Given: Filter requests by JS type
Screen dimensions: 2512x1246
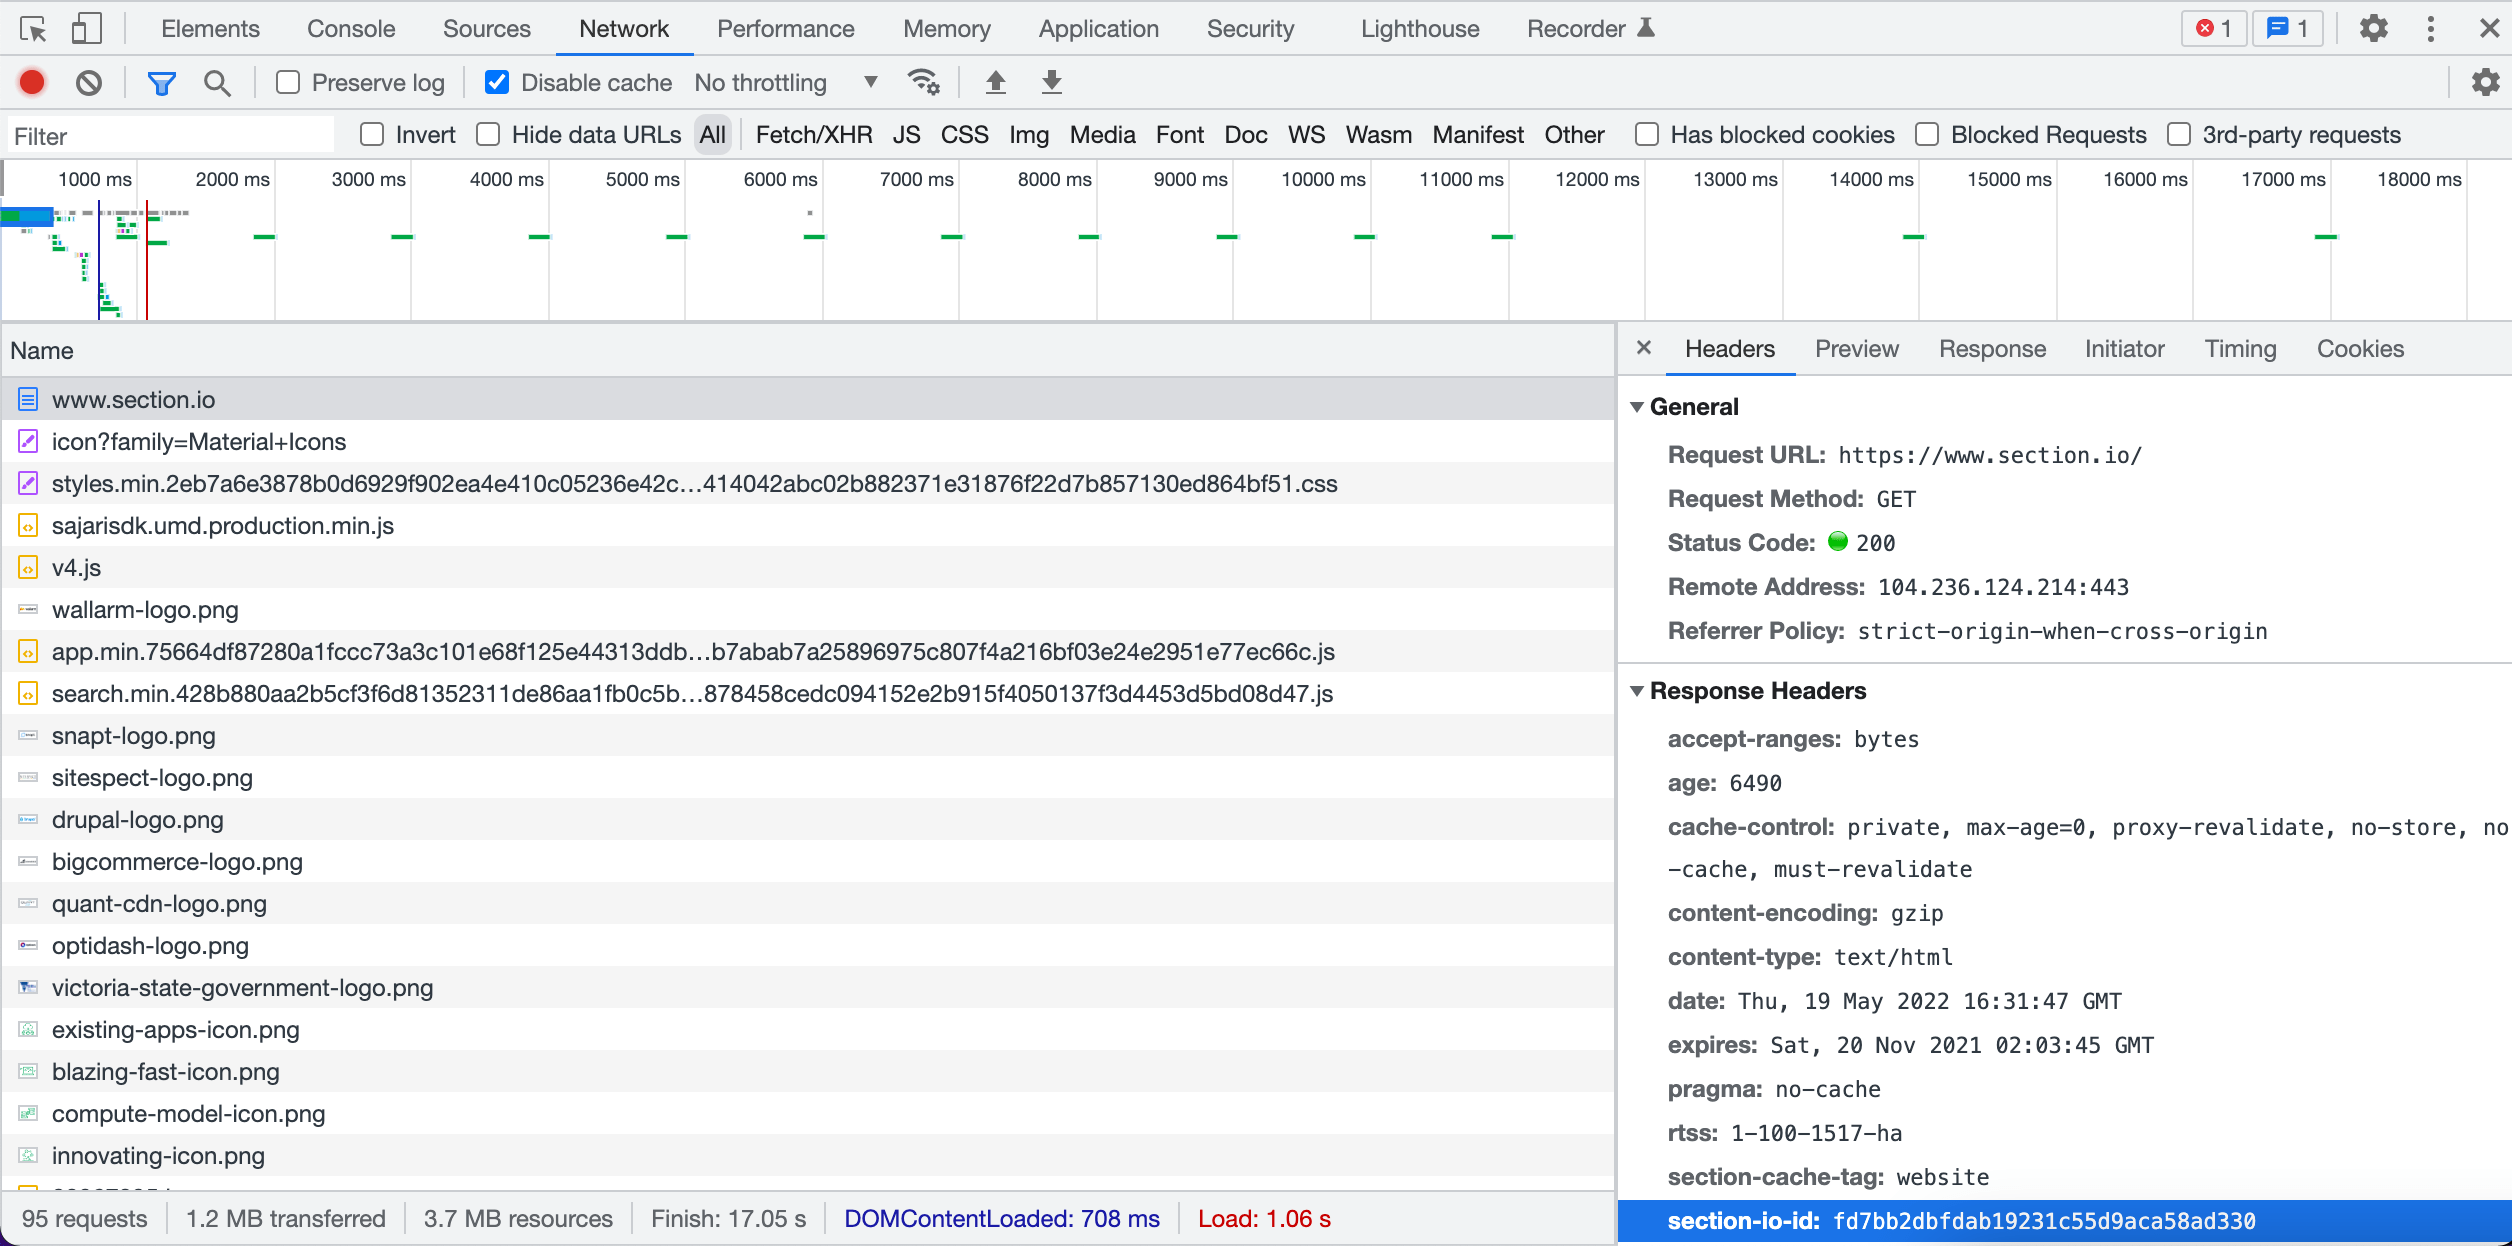Looking at the screenshot, I should pos(907,135).
